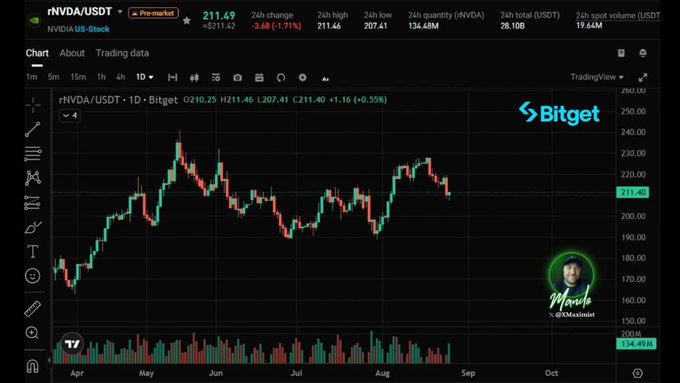Select the 1m timeframe
The image size is (680, 383).
32,77
